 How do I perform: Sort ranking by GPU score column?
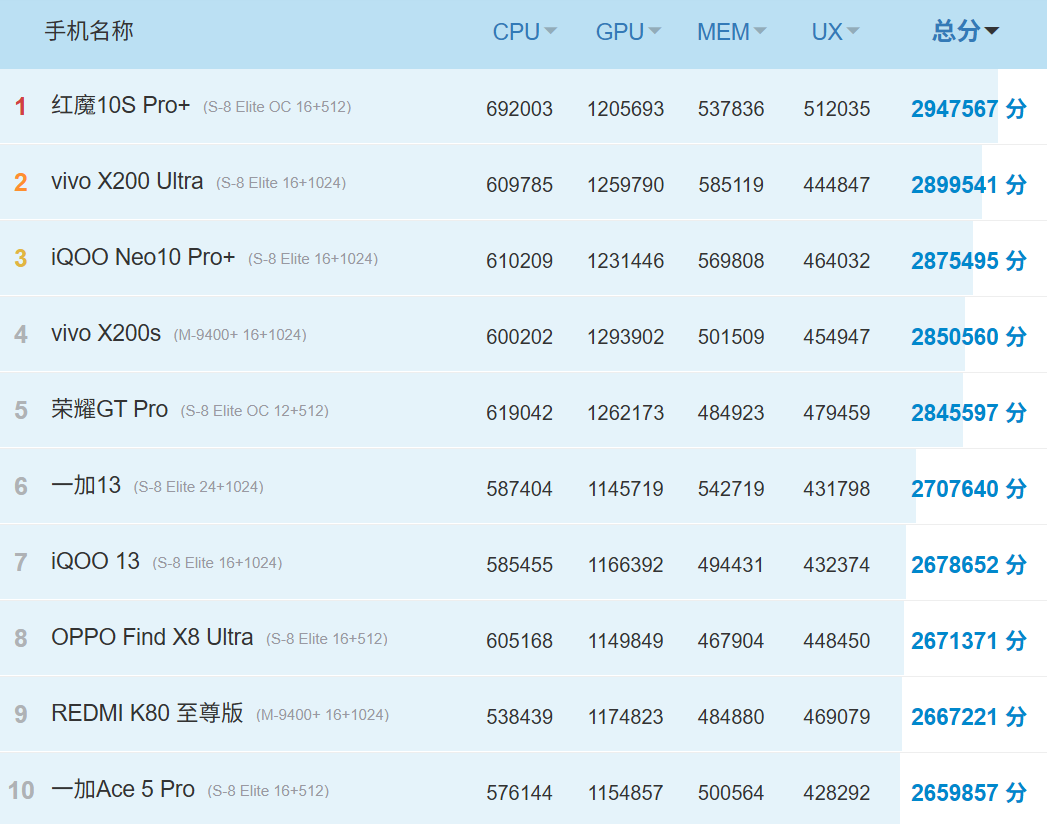pos(628,31)
